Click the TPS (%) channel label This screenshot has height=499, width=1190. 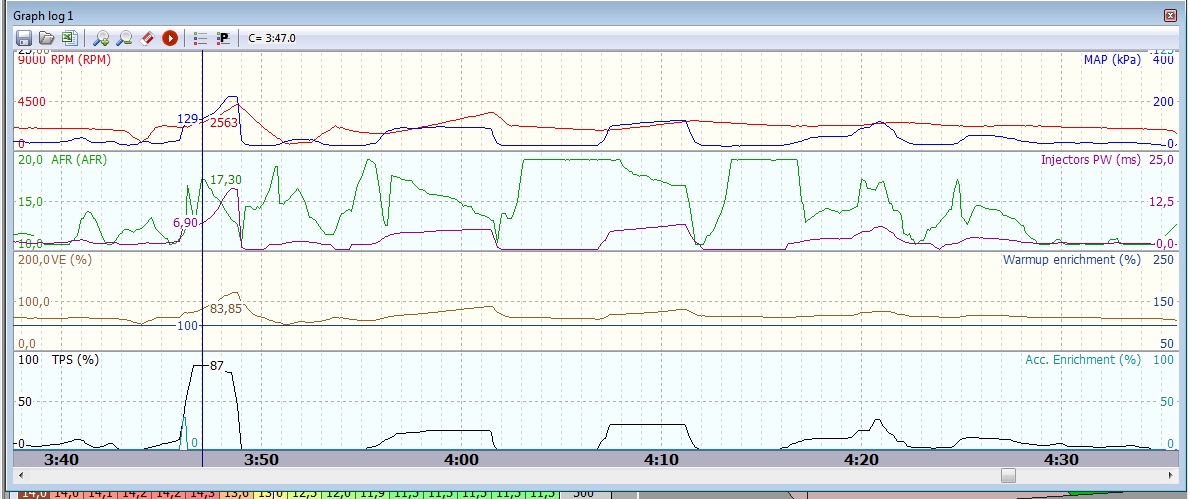(74, 360)
